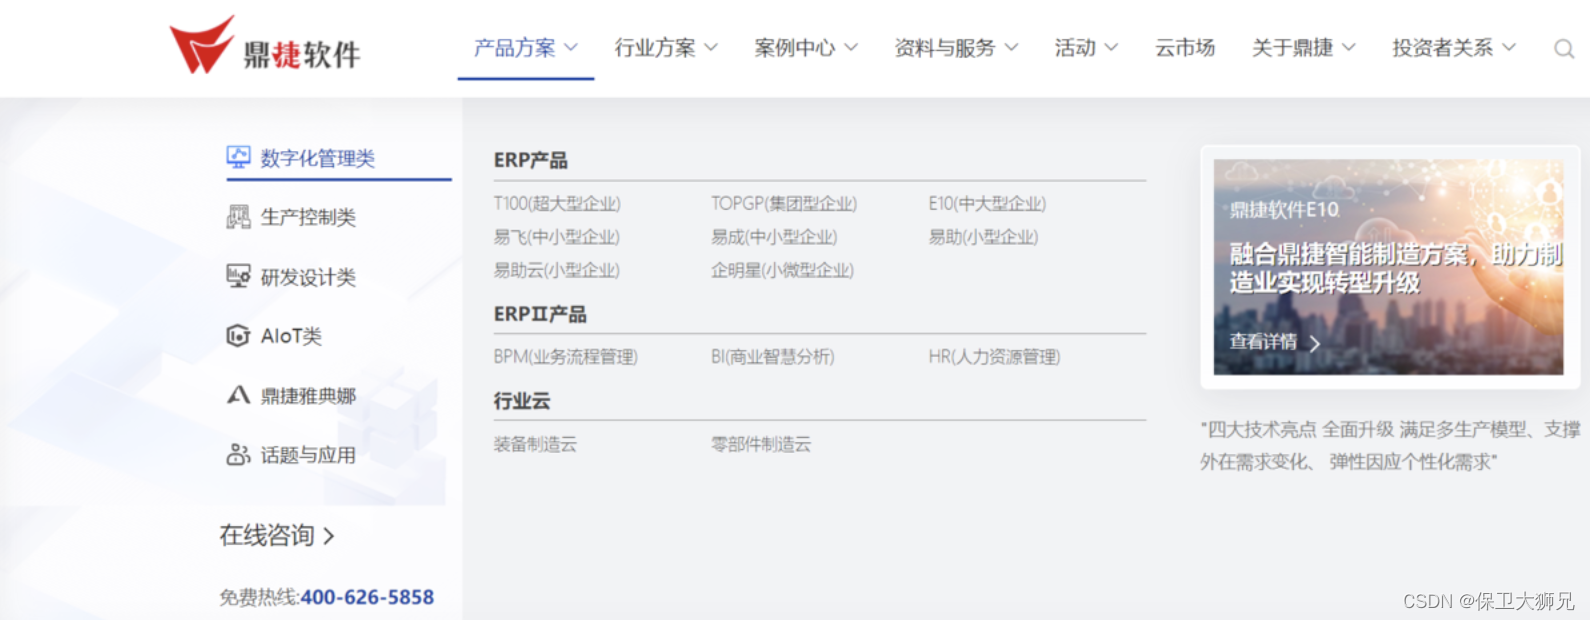Open the 易飞(中小型企业) link
The height and width of the screenshot is (620, 1590).
pos(556,237)
